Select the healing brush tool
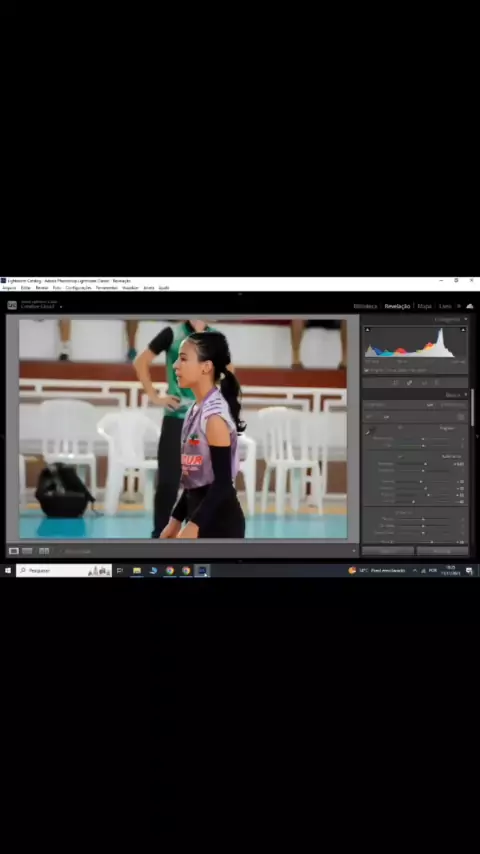 pos(409,383)
